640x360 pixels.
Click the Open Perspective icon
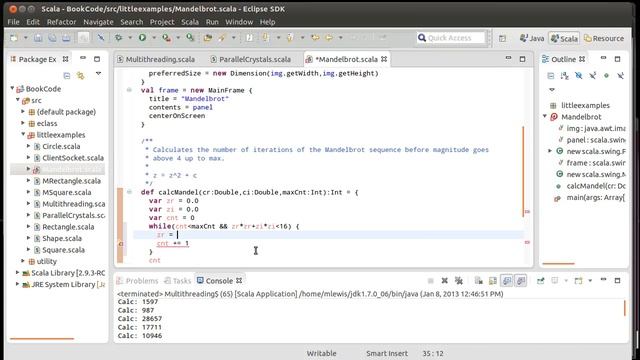[x=502, y=38]
